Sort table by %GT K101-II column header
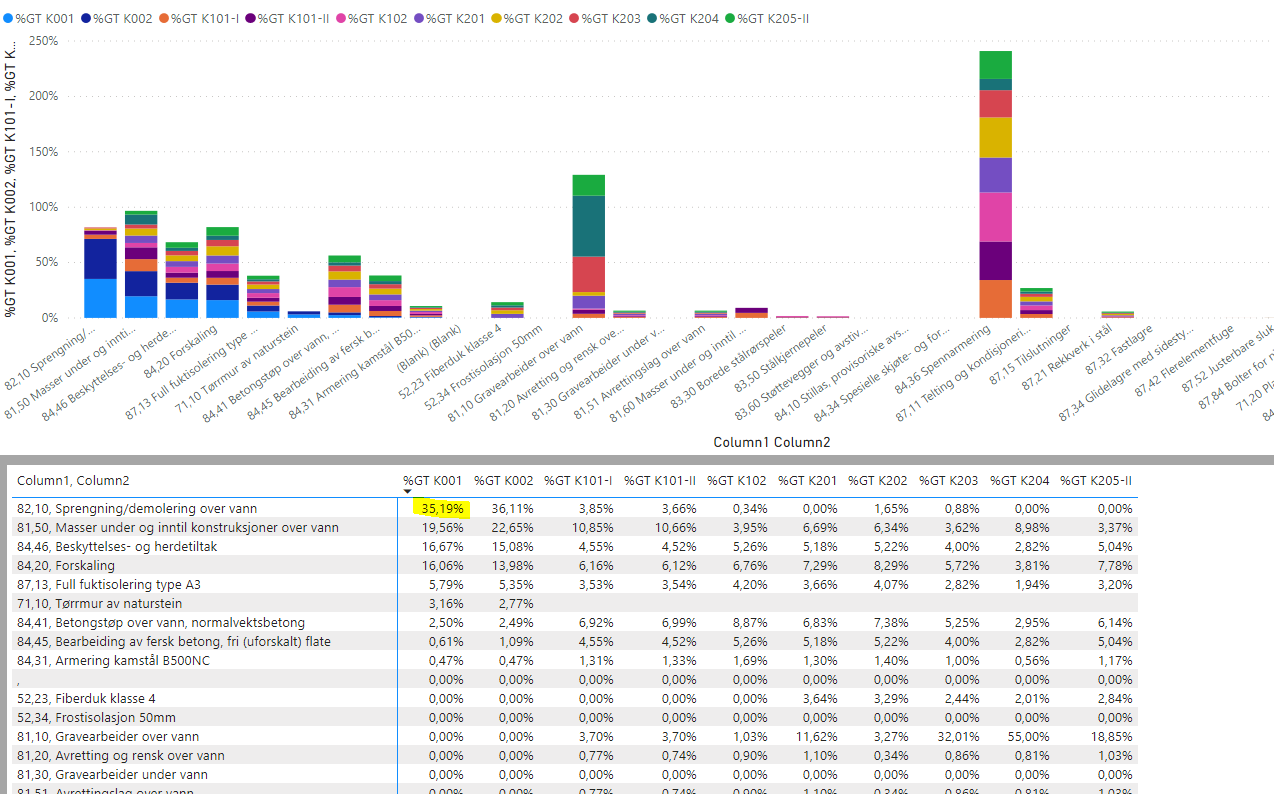 click(x=660, y=480)
